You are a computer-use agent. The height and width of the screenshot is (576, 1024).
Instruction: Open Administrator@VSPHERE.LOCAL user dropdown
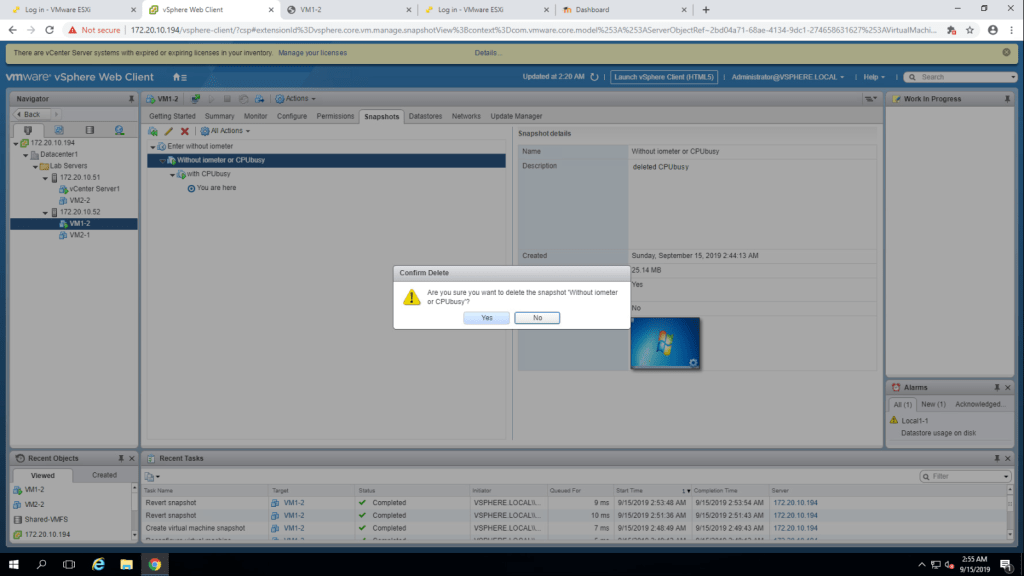(x=787, y=77)
